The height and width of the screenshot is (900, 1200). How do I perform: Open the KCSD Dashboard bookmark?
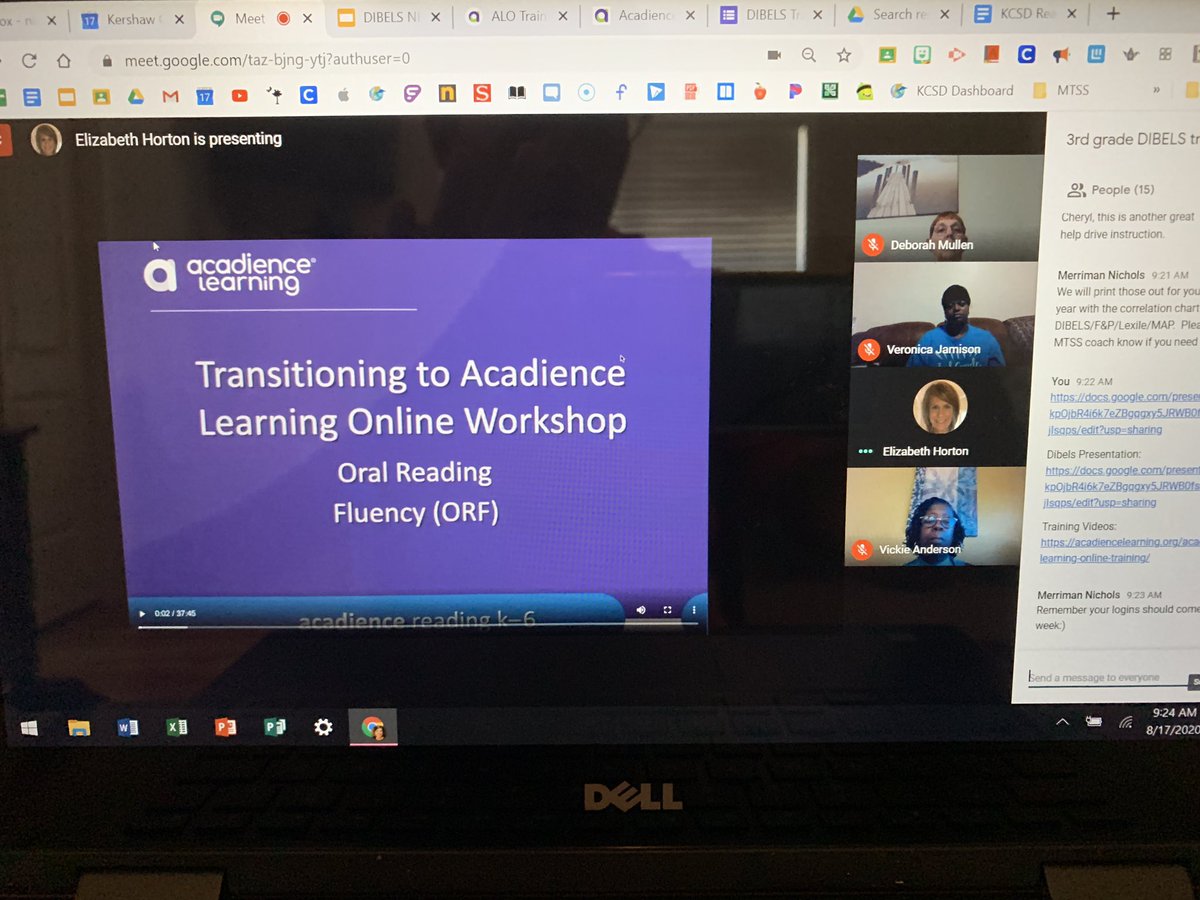coord(953,90)
